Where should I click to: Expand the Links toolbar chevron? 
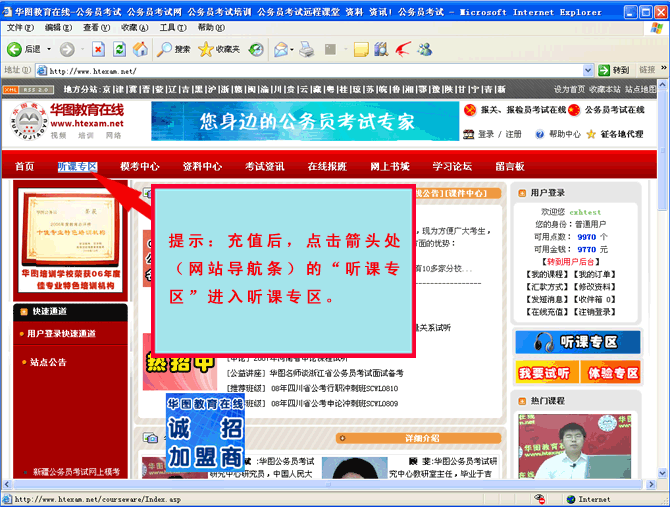(664, 68)
